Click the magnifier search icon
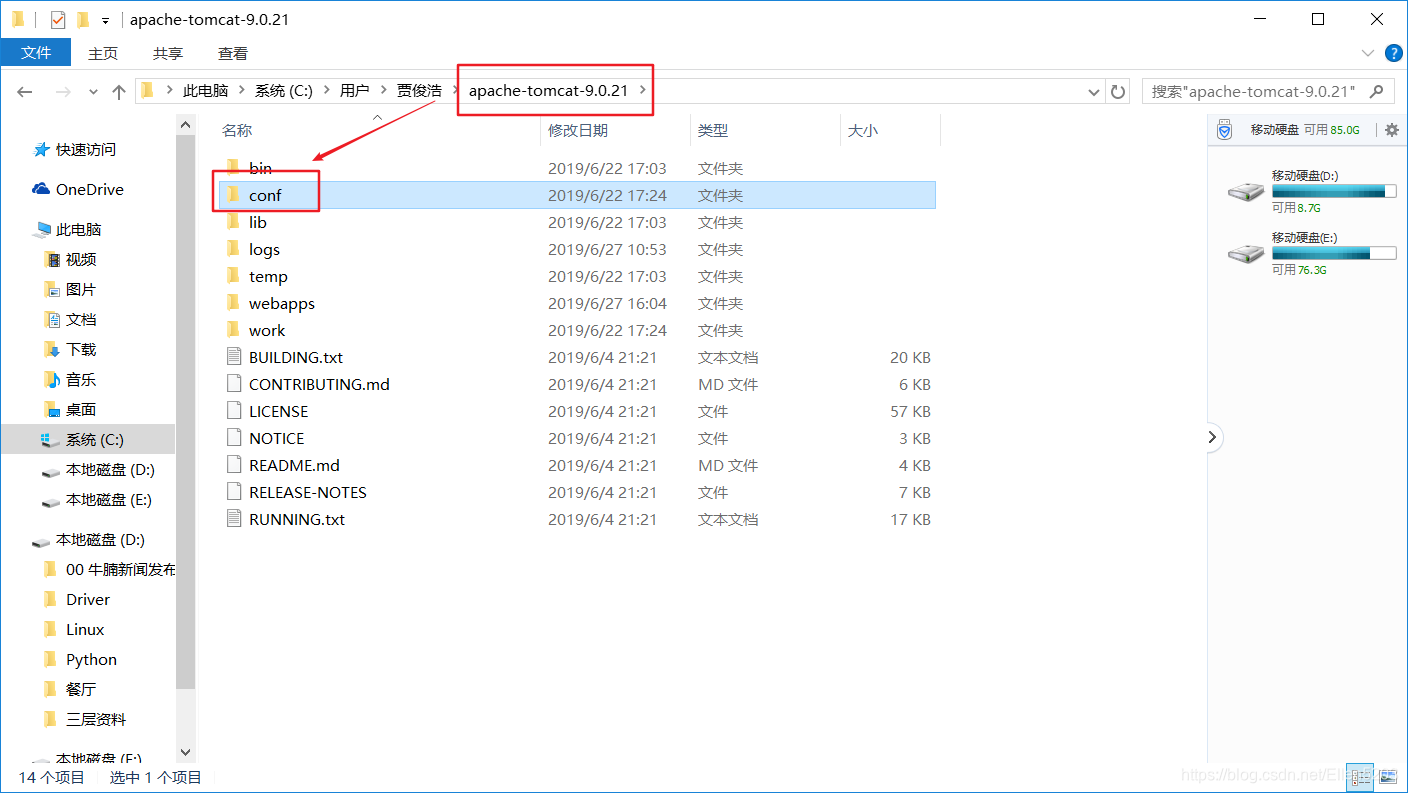 point(1377,91)
